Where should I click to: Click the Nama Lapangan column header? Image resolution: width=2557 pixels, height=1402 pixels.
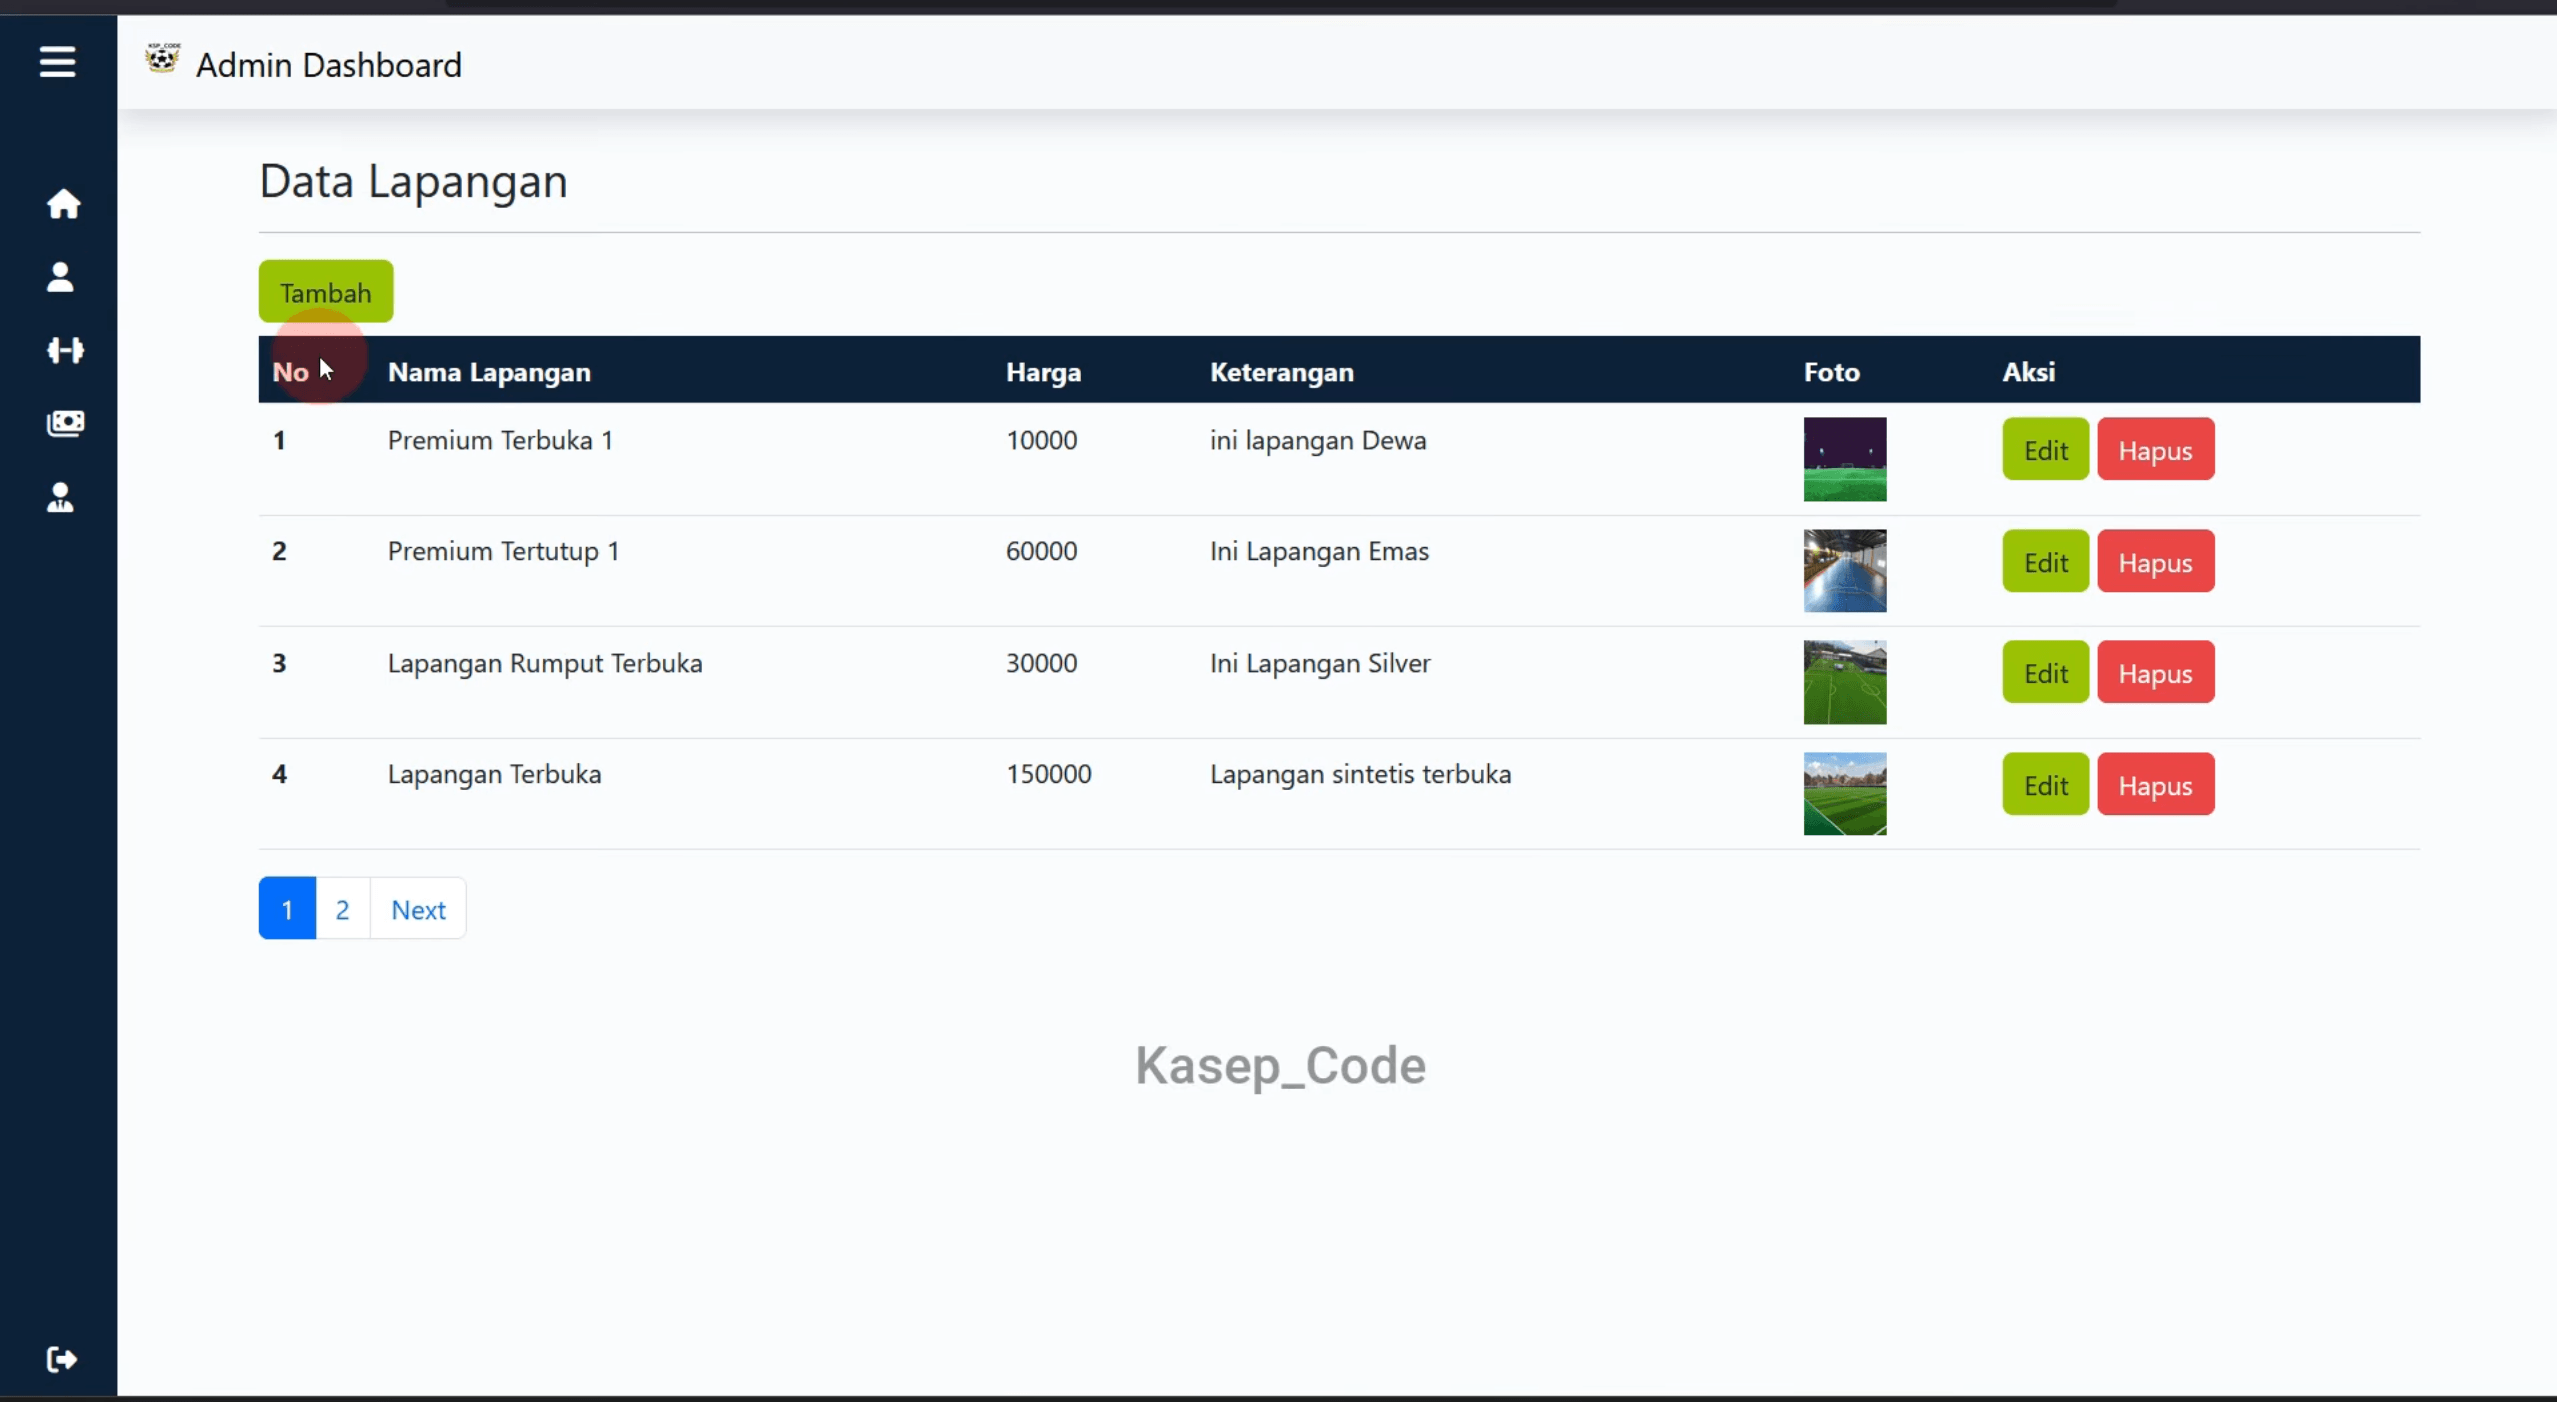(x=489, y=372)
